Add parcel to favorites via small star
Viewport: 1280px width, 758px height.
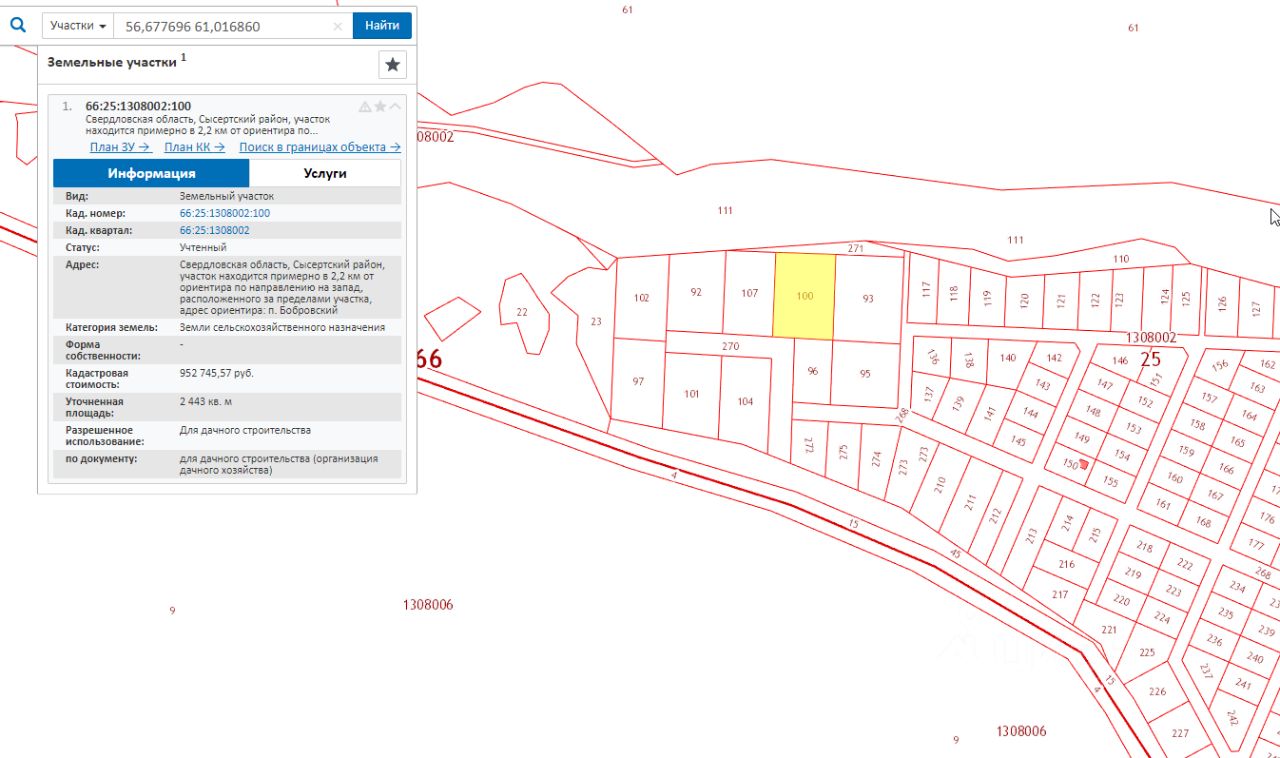coord(380,106)
